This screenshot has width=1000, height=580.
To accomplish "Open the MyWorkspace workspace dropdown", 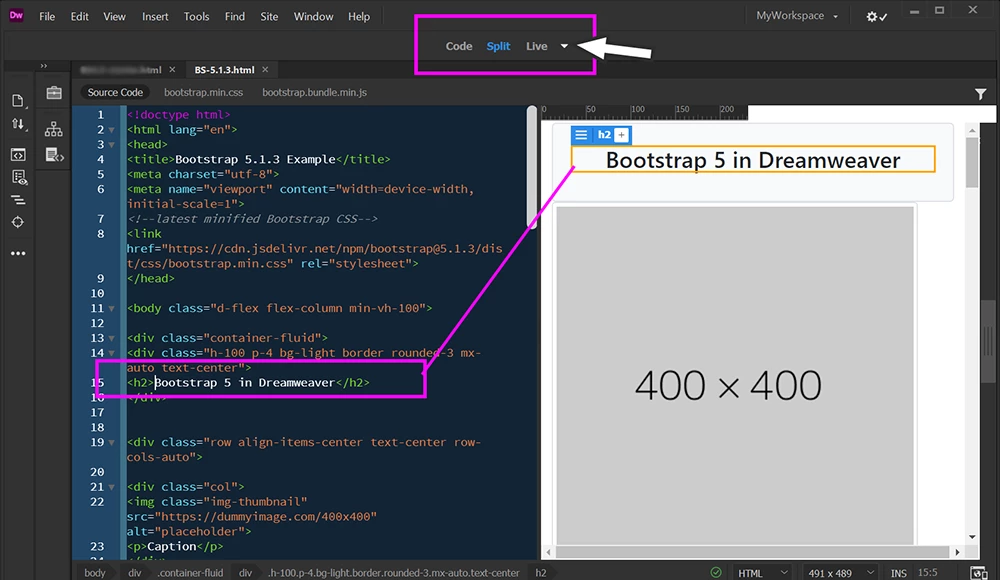I will 797,16.
